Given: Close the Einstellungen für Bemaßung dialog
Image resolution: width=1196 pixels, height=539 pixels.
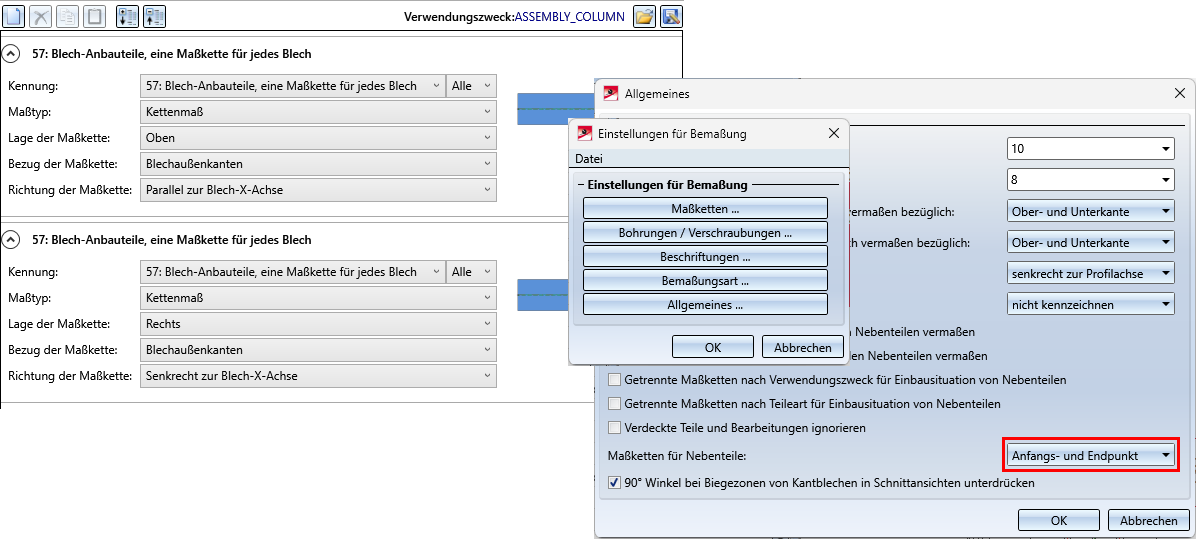Looking at the screenshot, I should click(833, 134).
